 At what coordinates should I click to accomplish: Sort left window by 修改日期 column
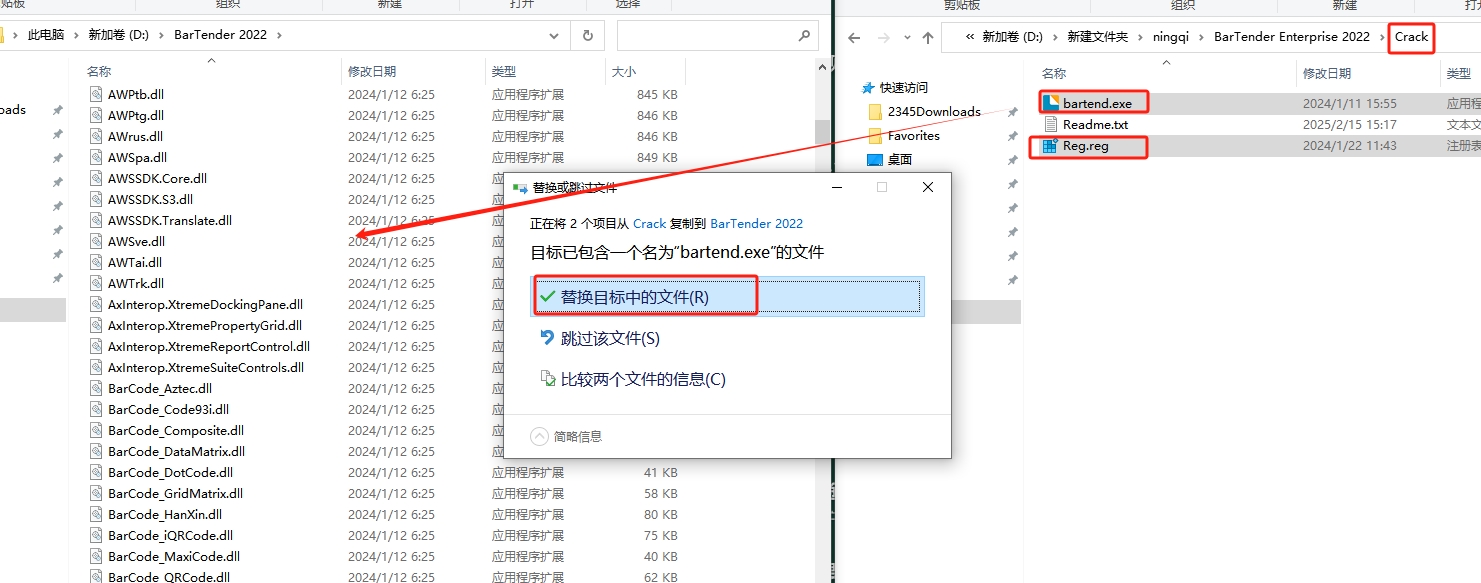(372, 72)
